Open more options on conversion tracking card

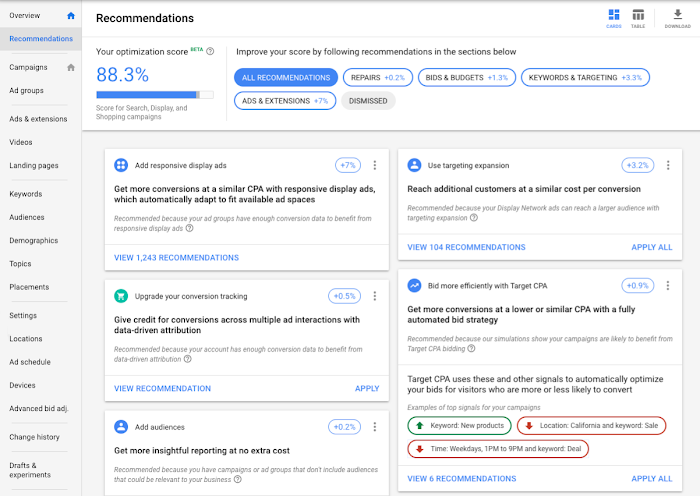pyautogui.click(x=374, y=296)
